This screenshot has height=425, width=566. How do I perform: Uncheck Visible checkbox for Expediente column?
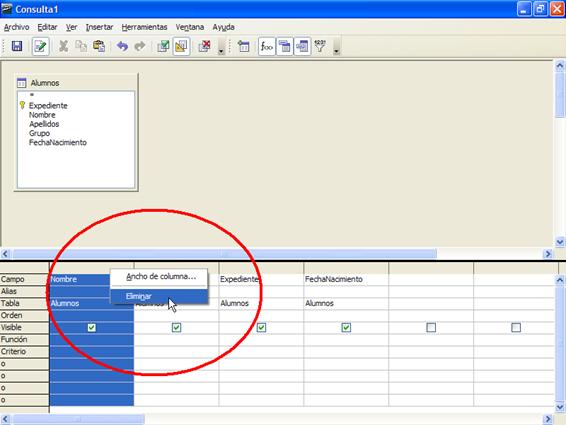pos(261,328)
